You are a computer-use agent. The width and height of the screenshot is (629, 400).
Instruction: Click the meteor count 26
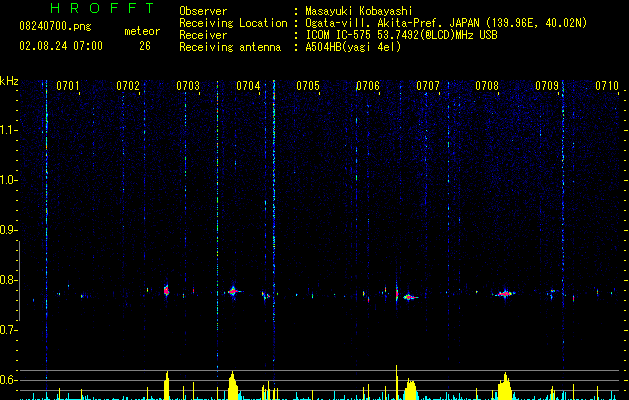(x=145, y=46)
